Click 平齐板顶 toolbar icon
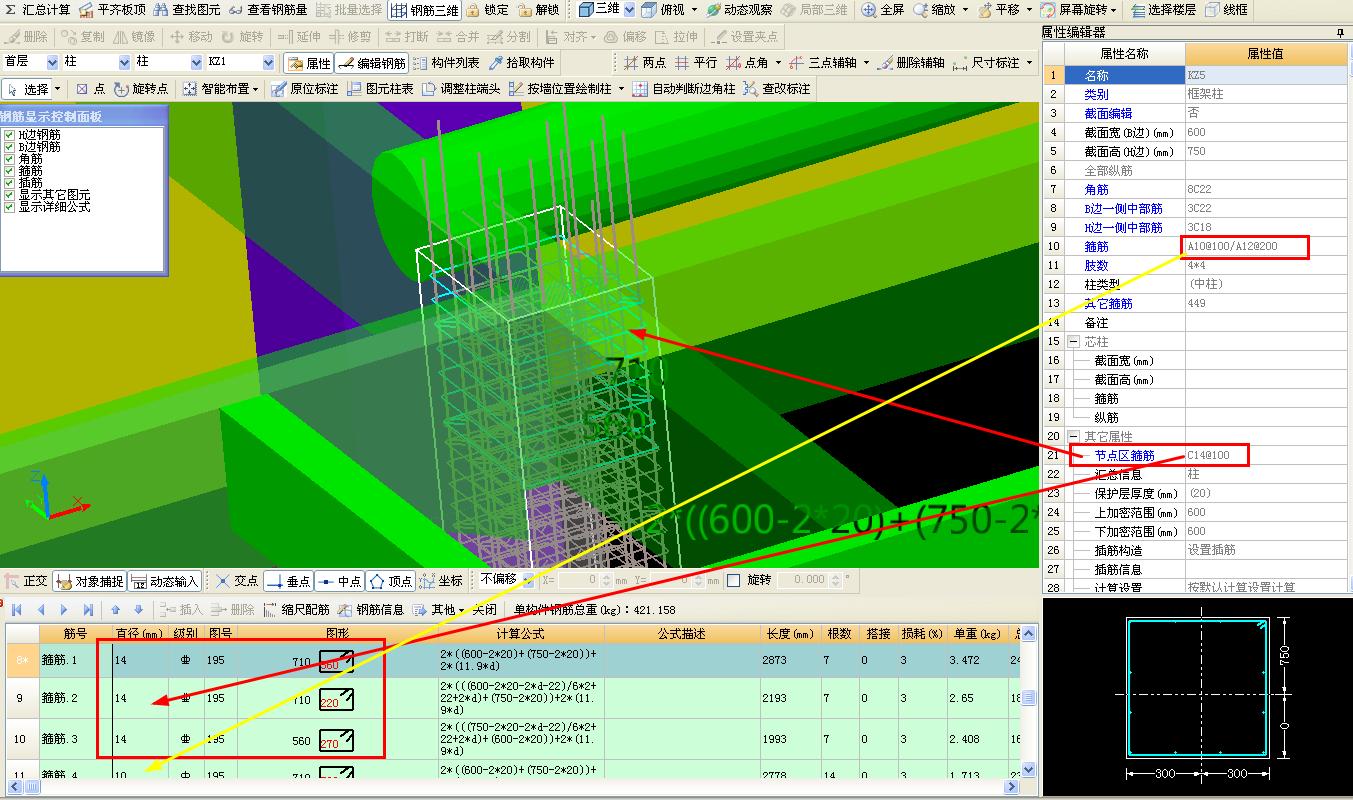The image size is (1353, 800). (x=111, y=10)
